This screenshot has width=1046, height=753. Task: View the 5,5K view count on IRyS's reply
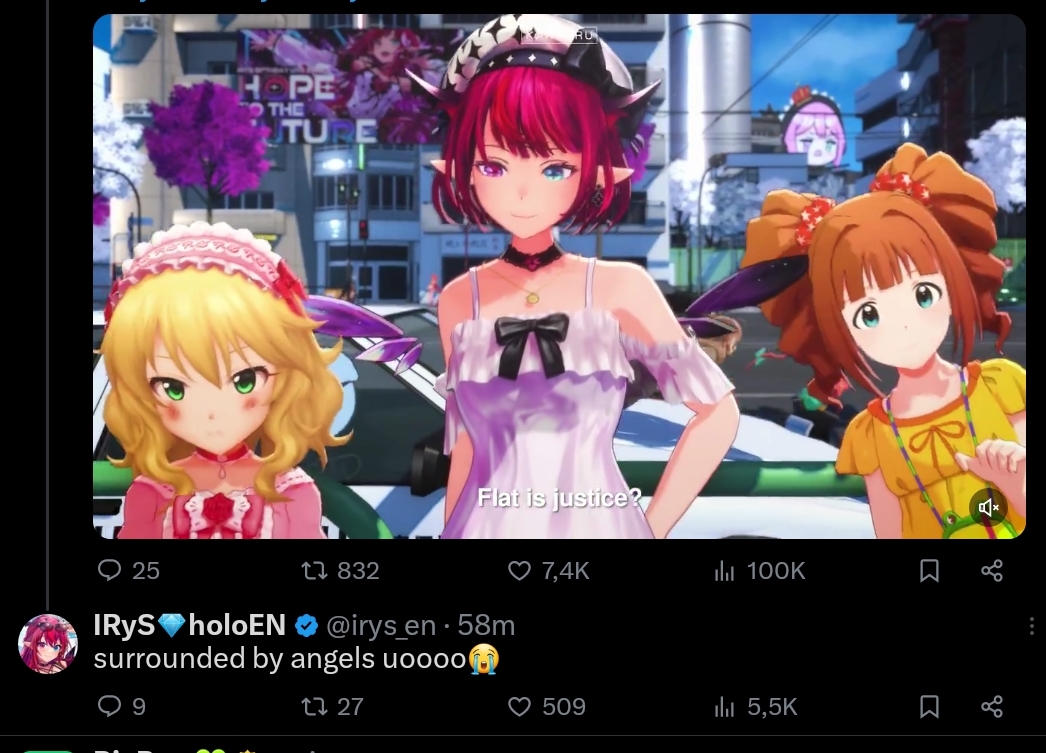tap(755, 706)
